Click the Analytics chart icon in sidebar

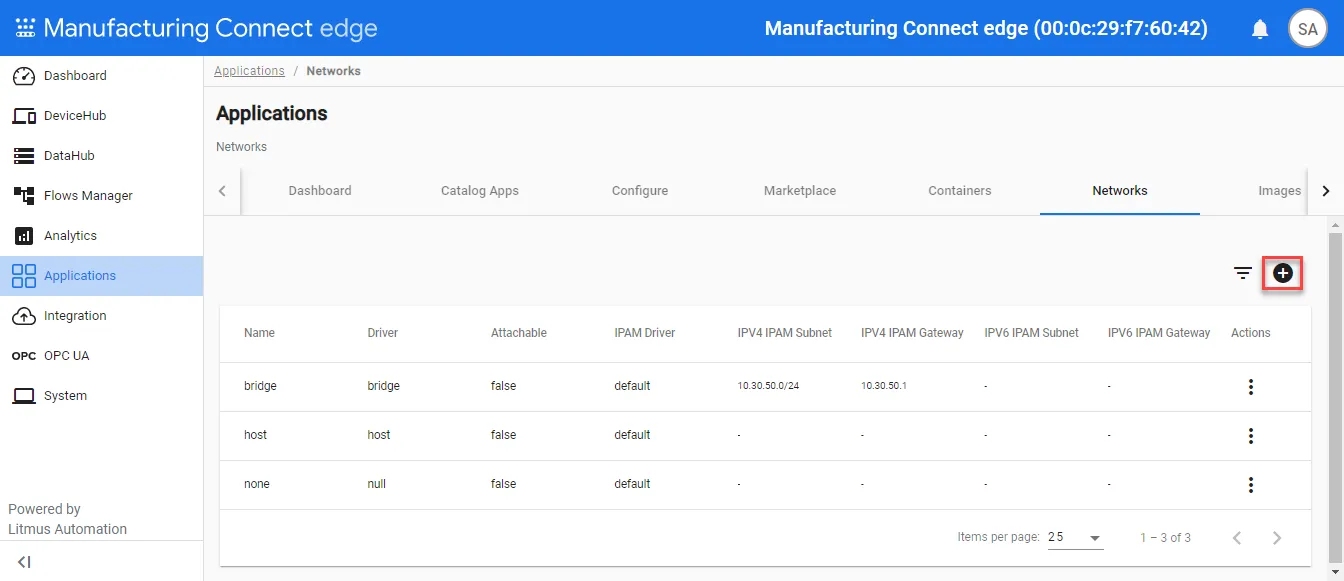click(x=24, y=236)
